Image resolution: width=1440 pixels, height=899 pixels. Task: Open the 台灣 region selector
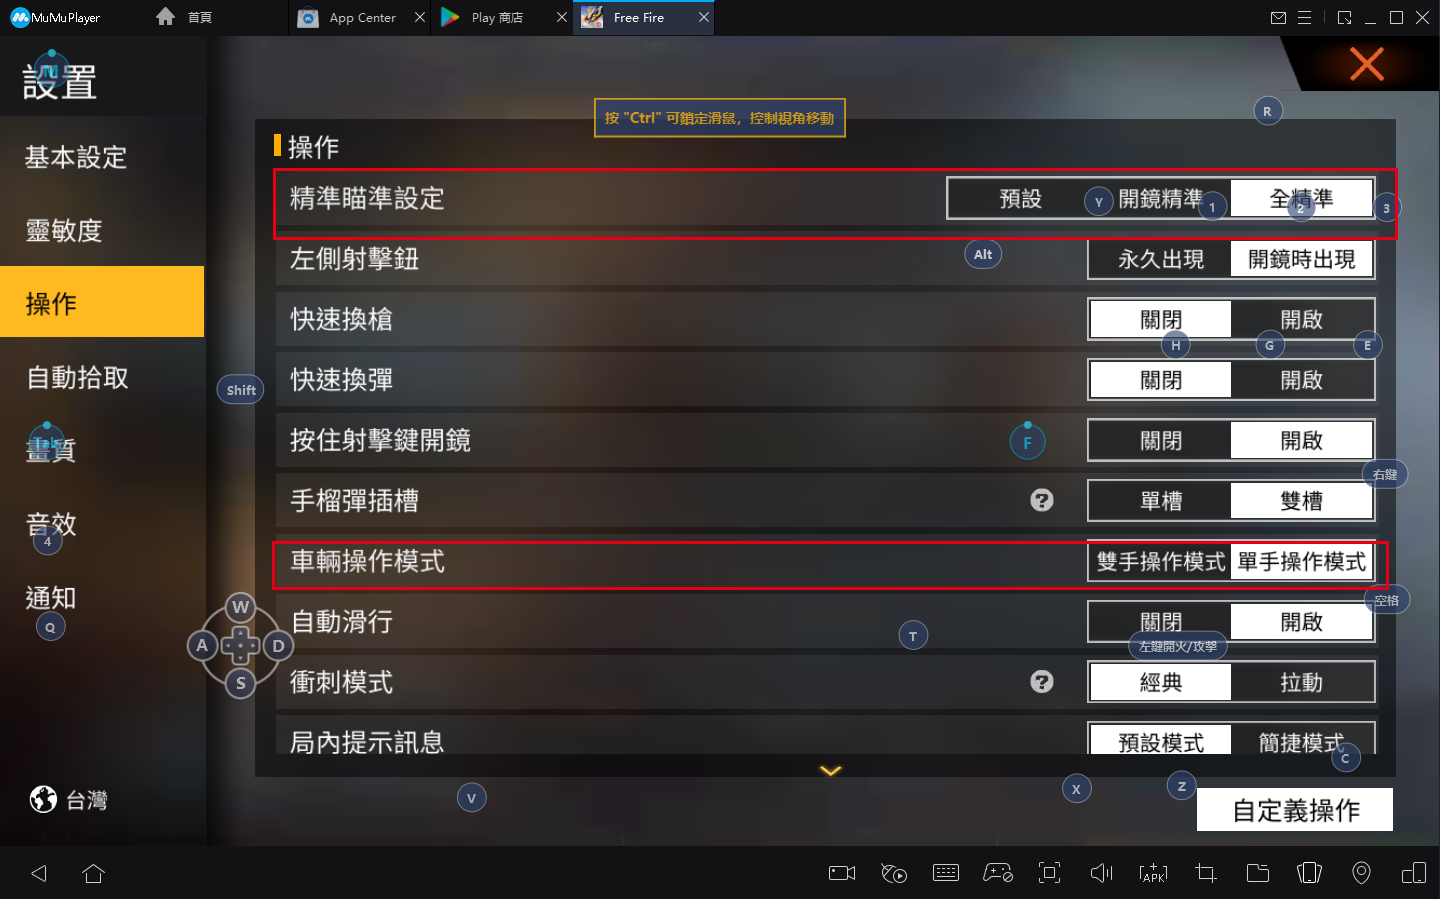68,800
